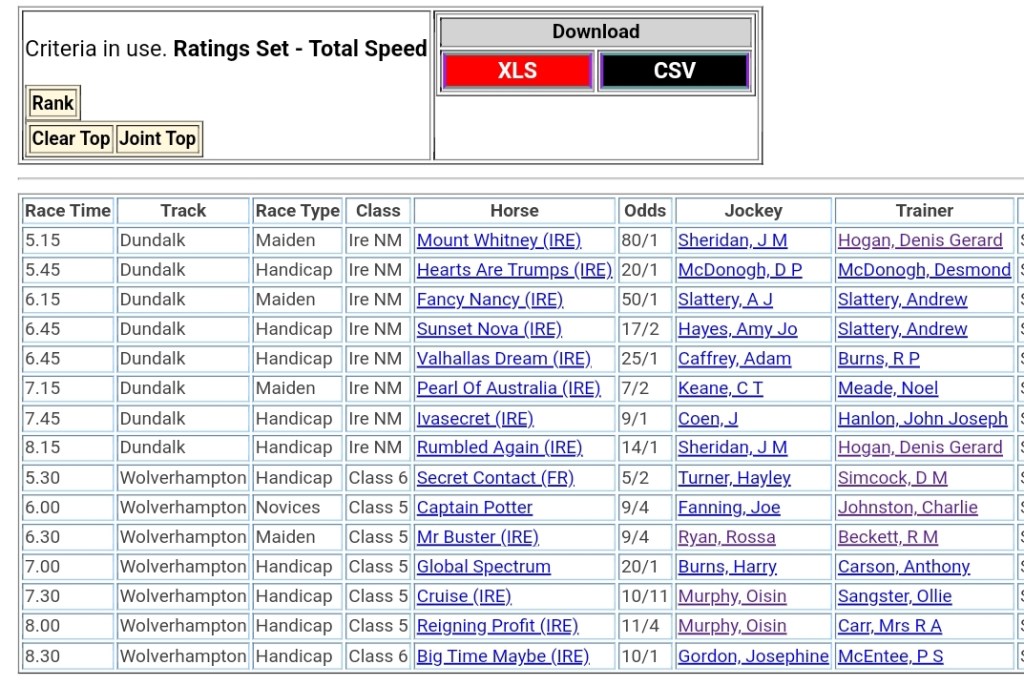Select the Global Spectrum horse link

tap(483, 567)
